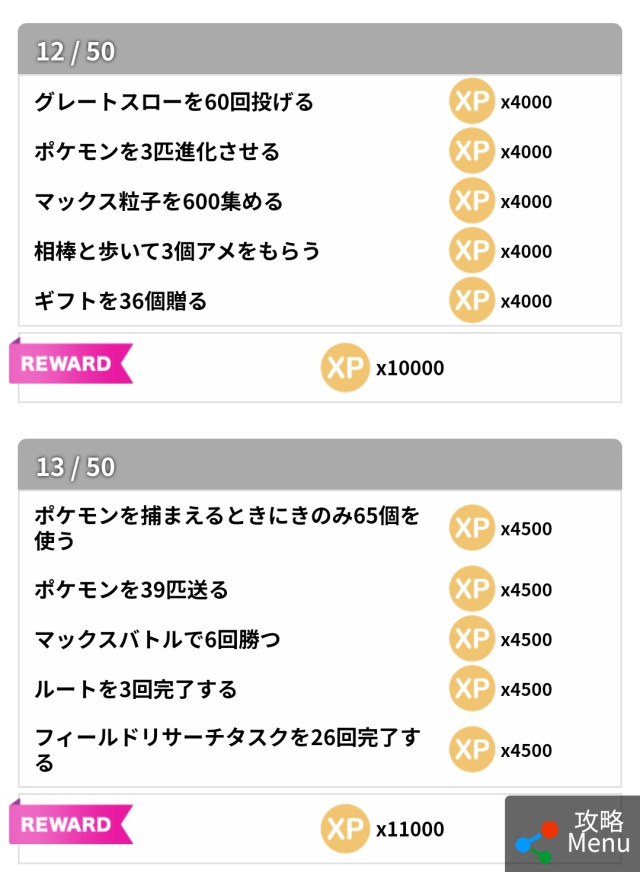Open the 攻略 Menu button
This screenshot has width=640, height=872.
(573, 833)
